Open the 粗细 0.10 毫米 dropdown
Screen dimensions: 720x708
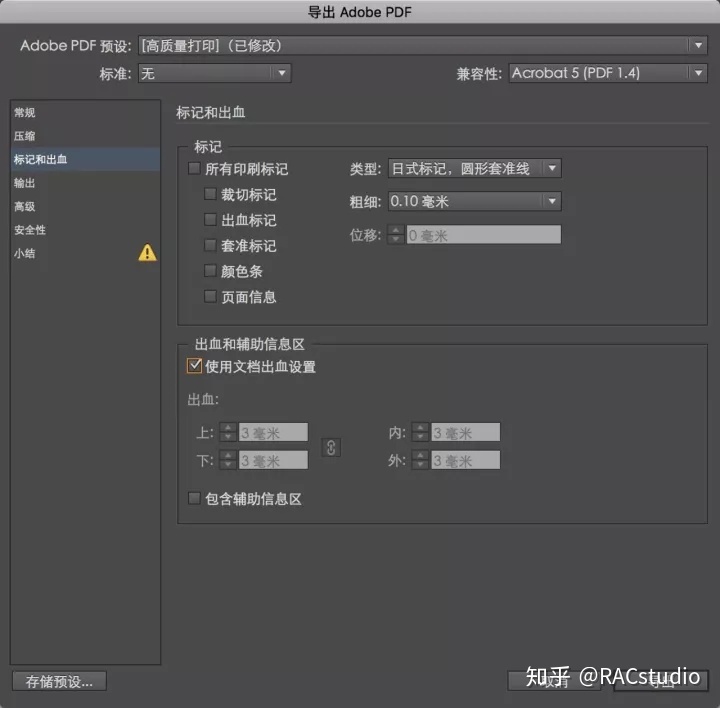click(x=474, y=201)
